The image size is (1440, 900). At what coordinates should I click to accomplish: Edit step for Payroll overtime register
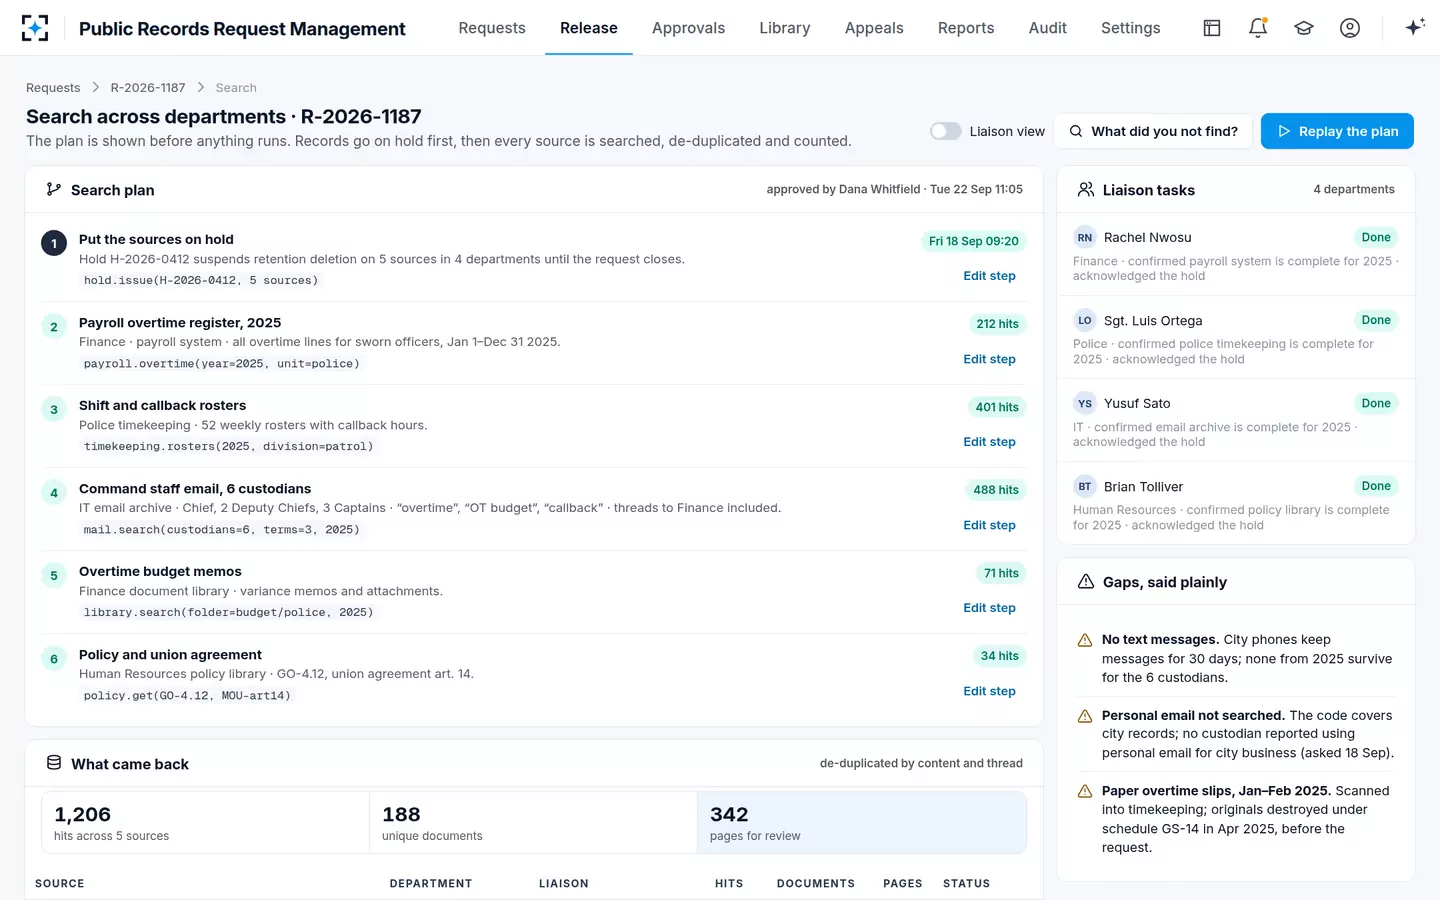989,359
